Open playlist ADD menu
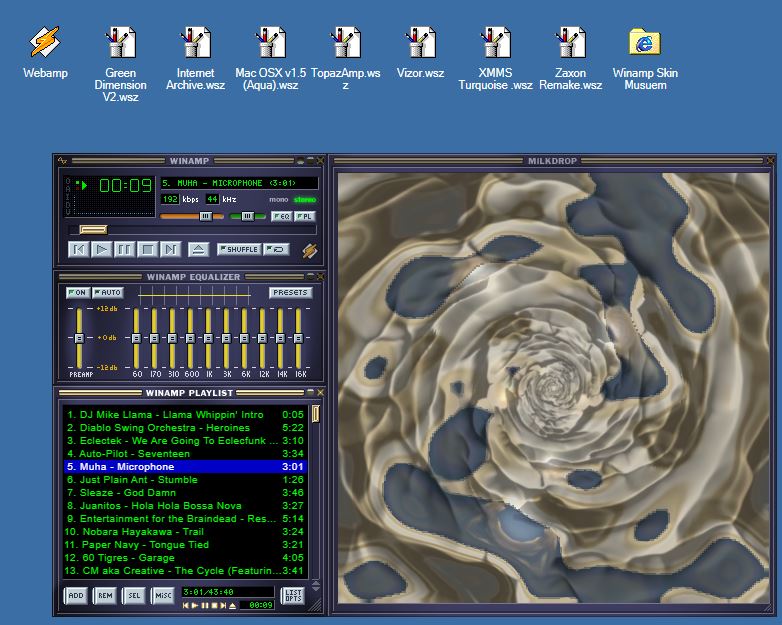This screenshot has height=625, width=782. coord(76,596)
